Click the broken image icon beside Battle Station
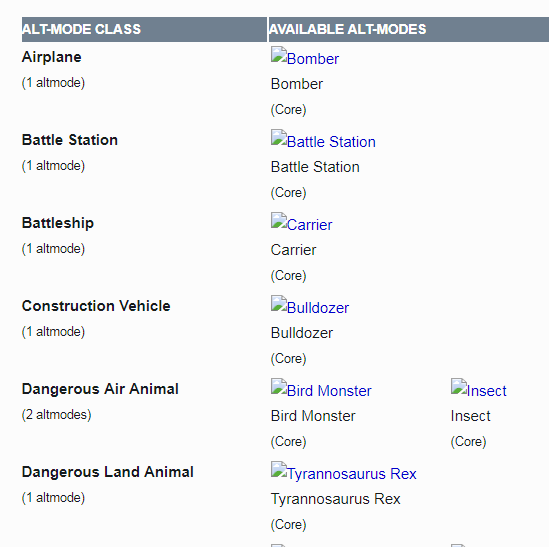The width and height of the screenshot is (549, 547). (279, 138)
